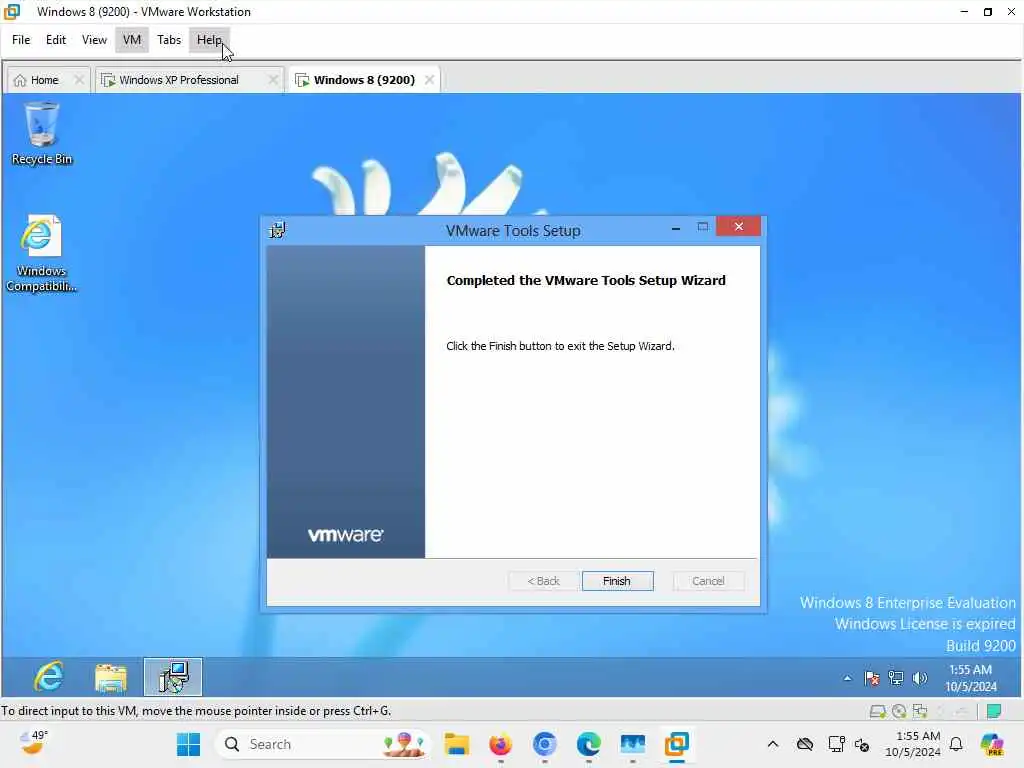Open the weather widget showing 49°
This screenshot has width=1024, height=768.
[34, 743]
